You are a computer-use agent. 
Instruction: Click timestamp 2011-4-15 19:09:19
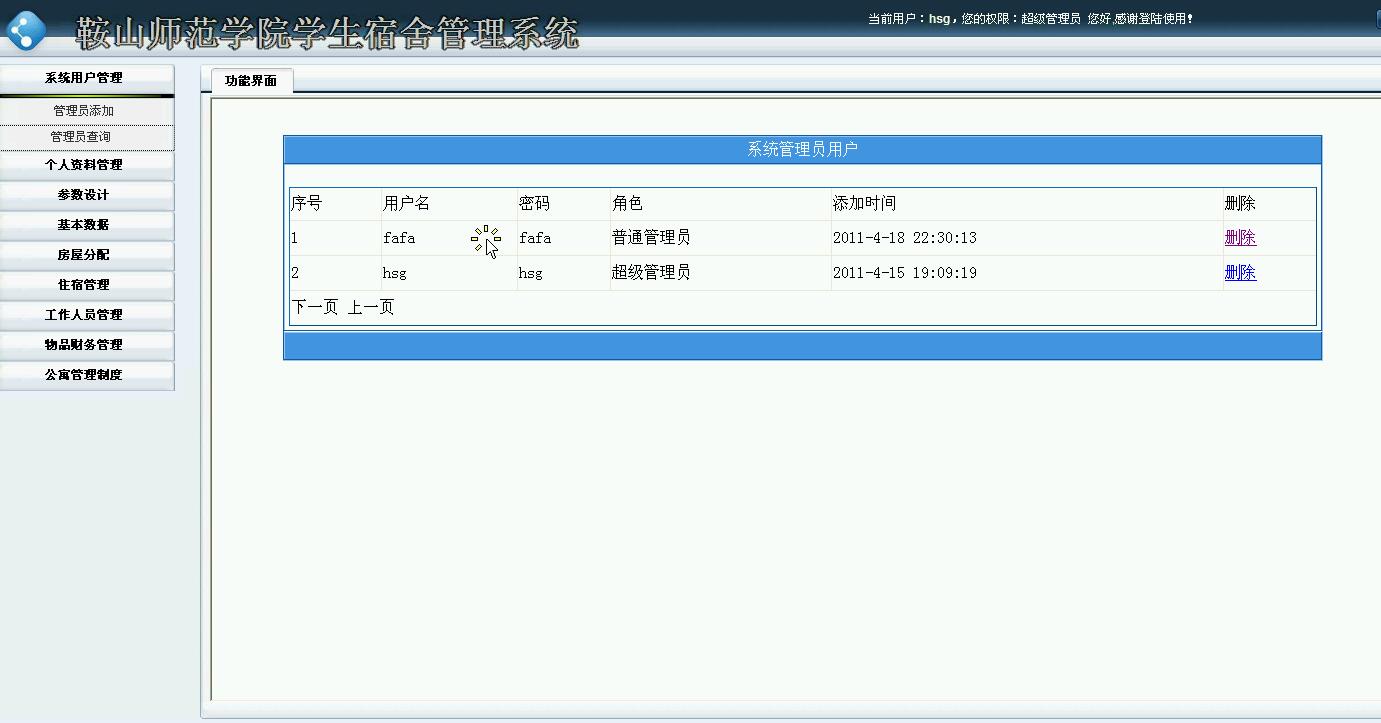point(905,273)
